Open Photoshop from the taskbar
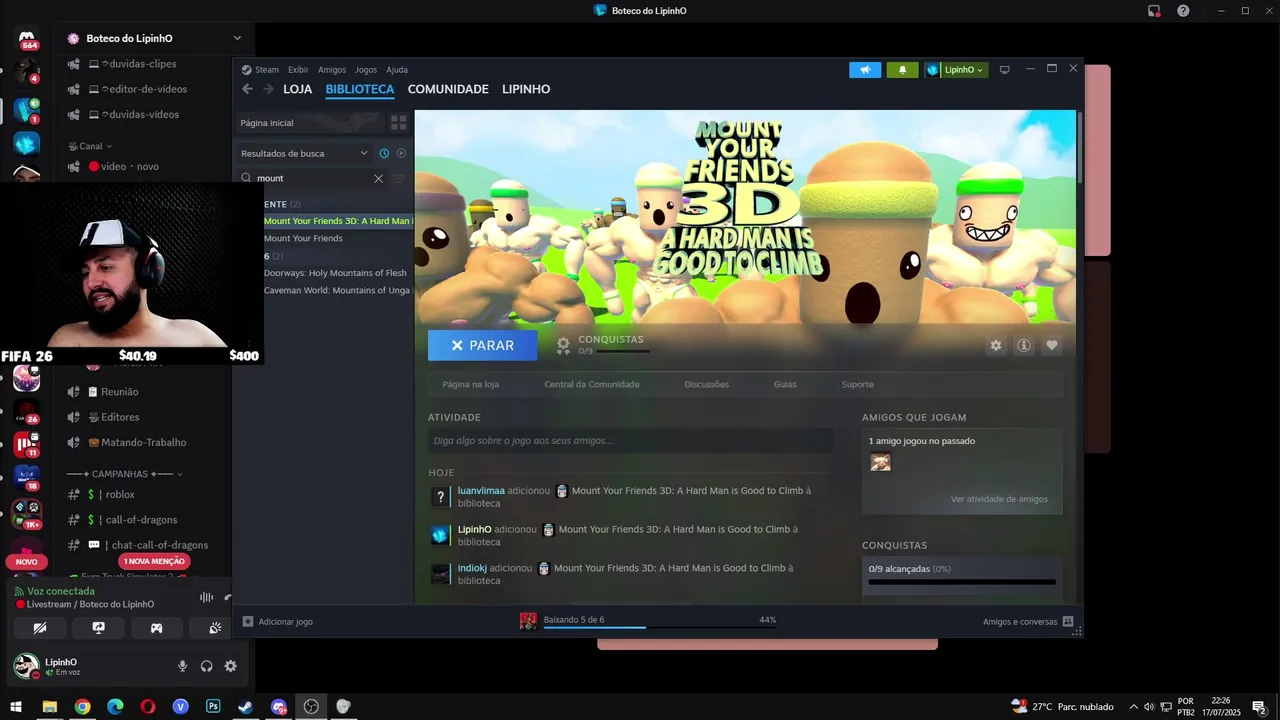 (x=213, y=707)
